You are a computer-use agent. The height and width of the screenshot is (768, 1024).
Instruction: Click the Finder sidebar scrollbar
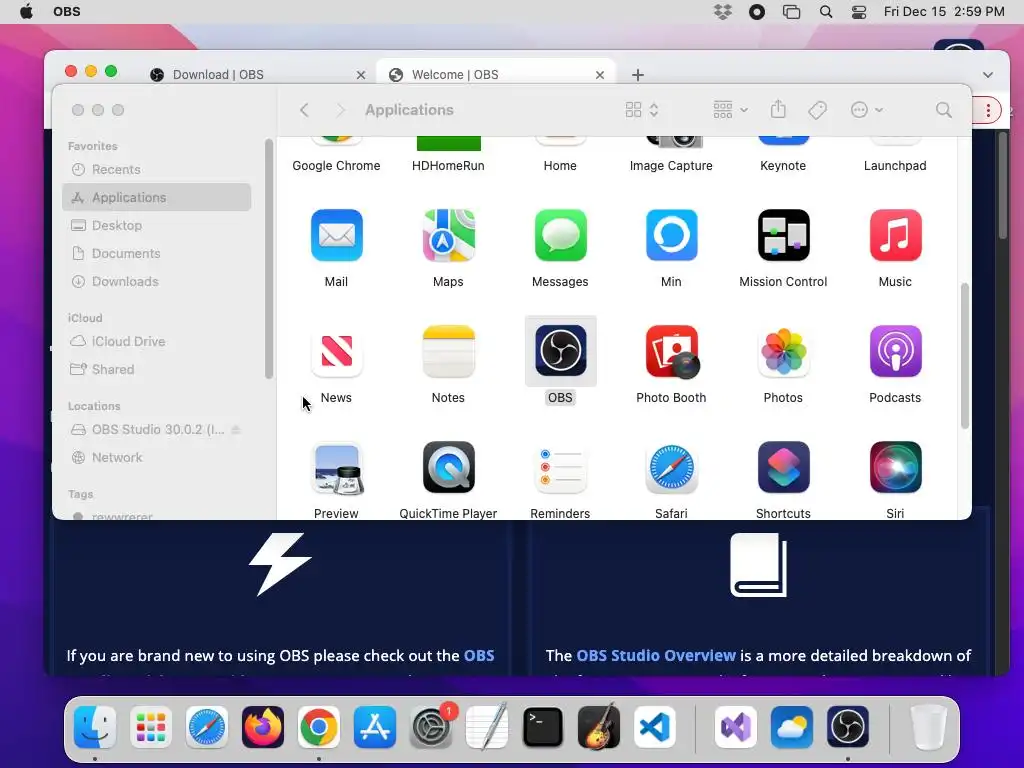pos(268,259)
